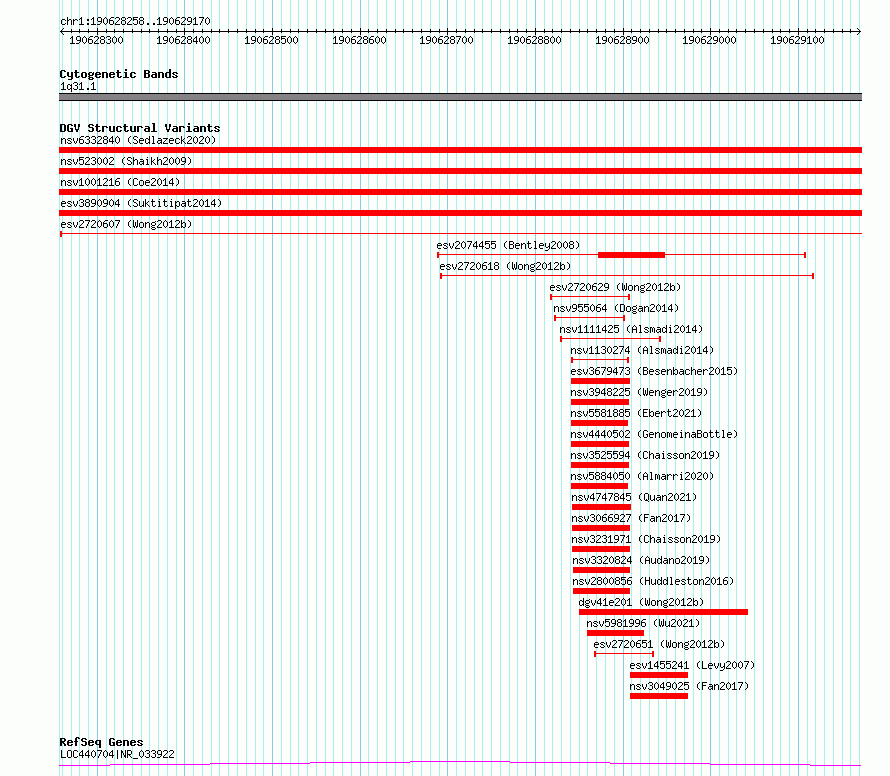Click ruler position 190628300
This screenshot has height=776, width=890.
tap(96, 40)
